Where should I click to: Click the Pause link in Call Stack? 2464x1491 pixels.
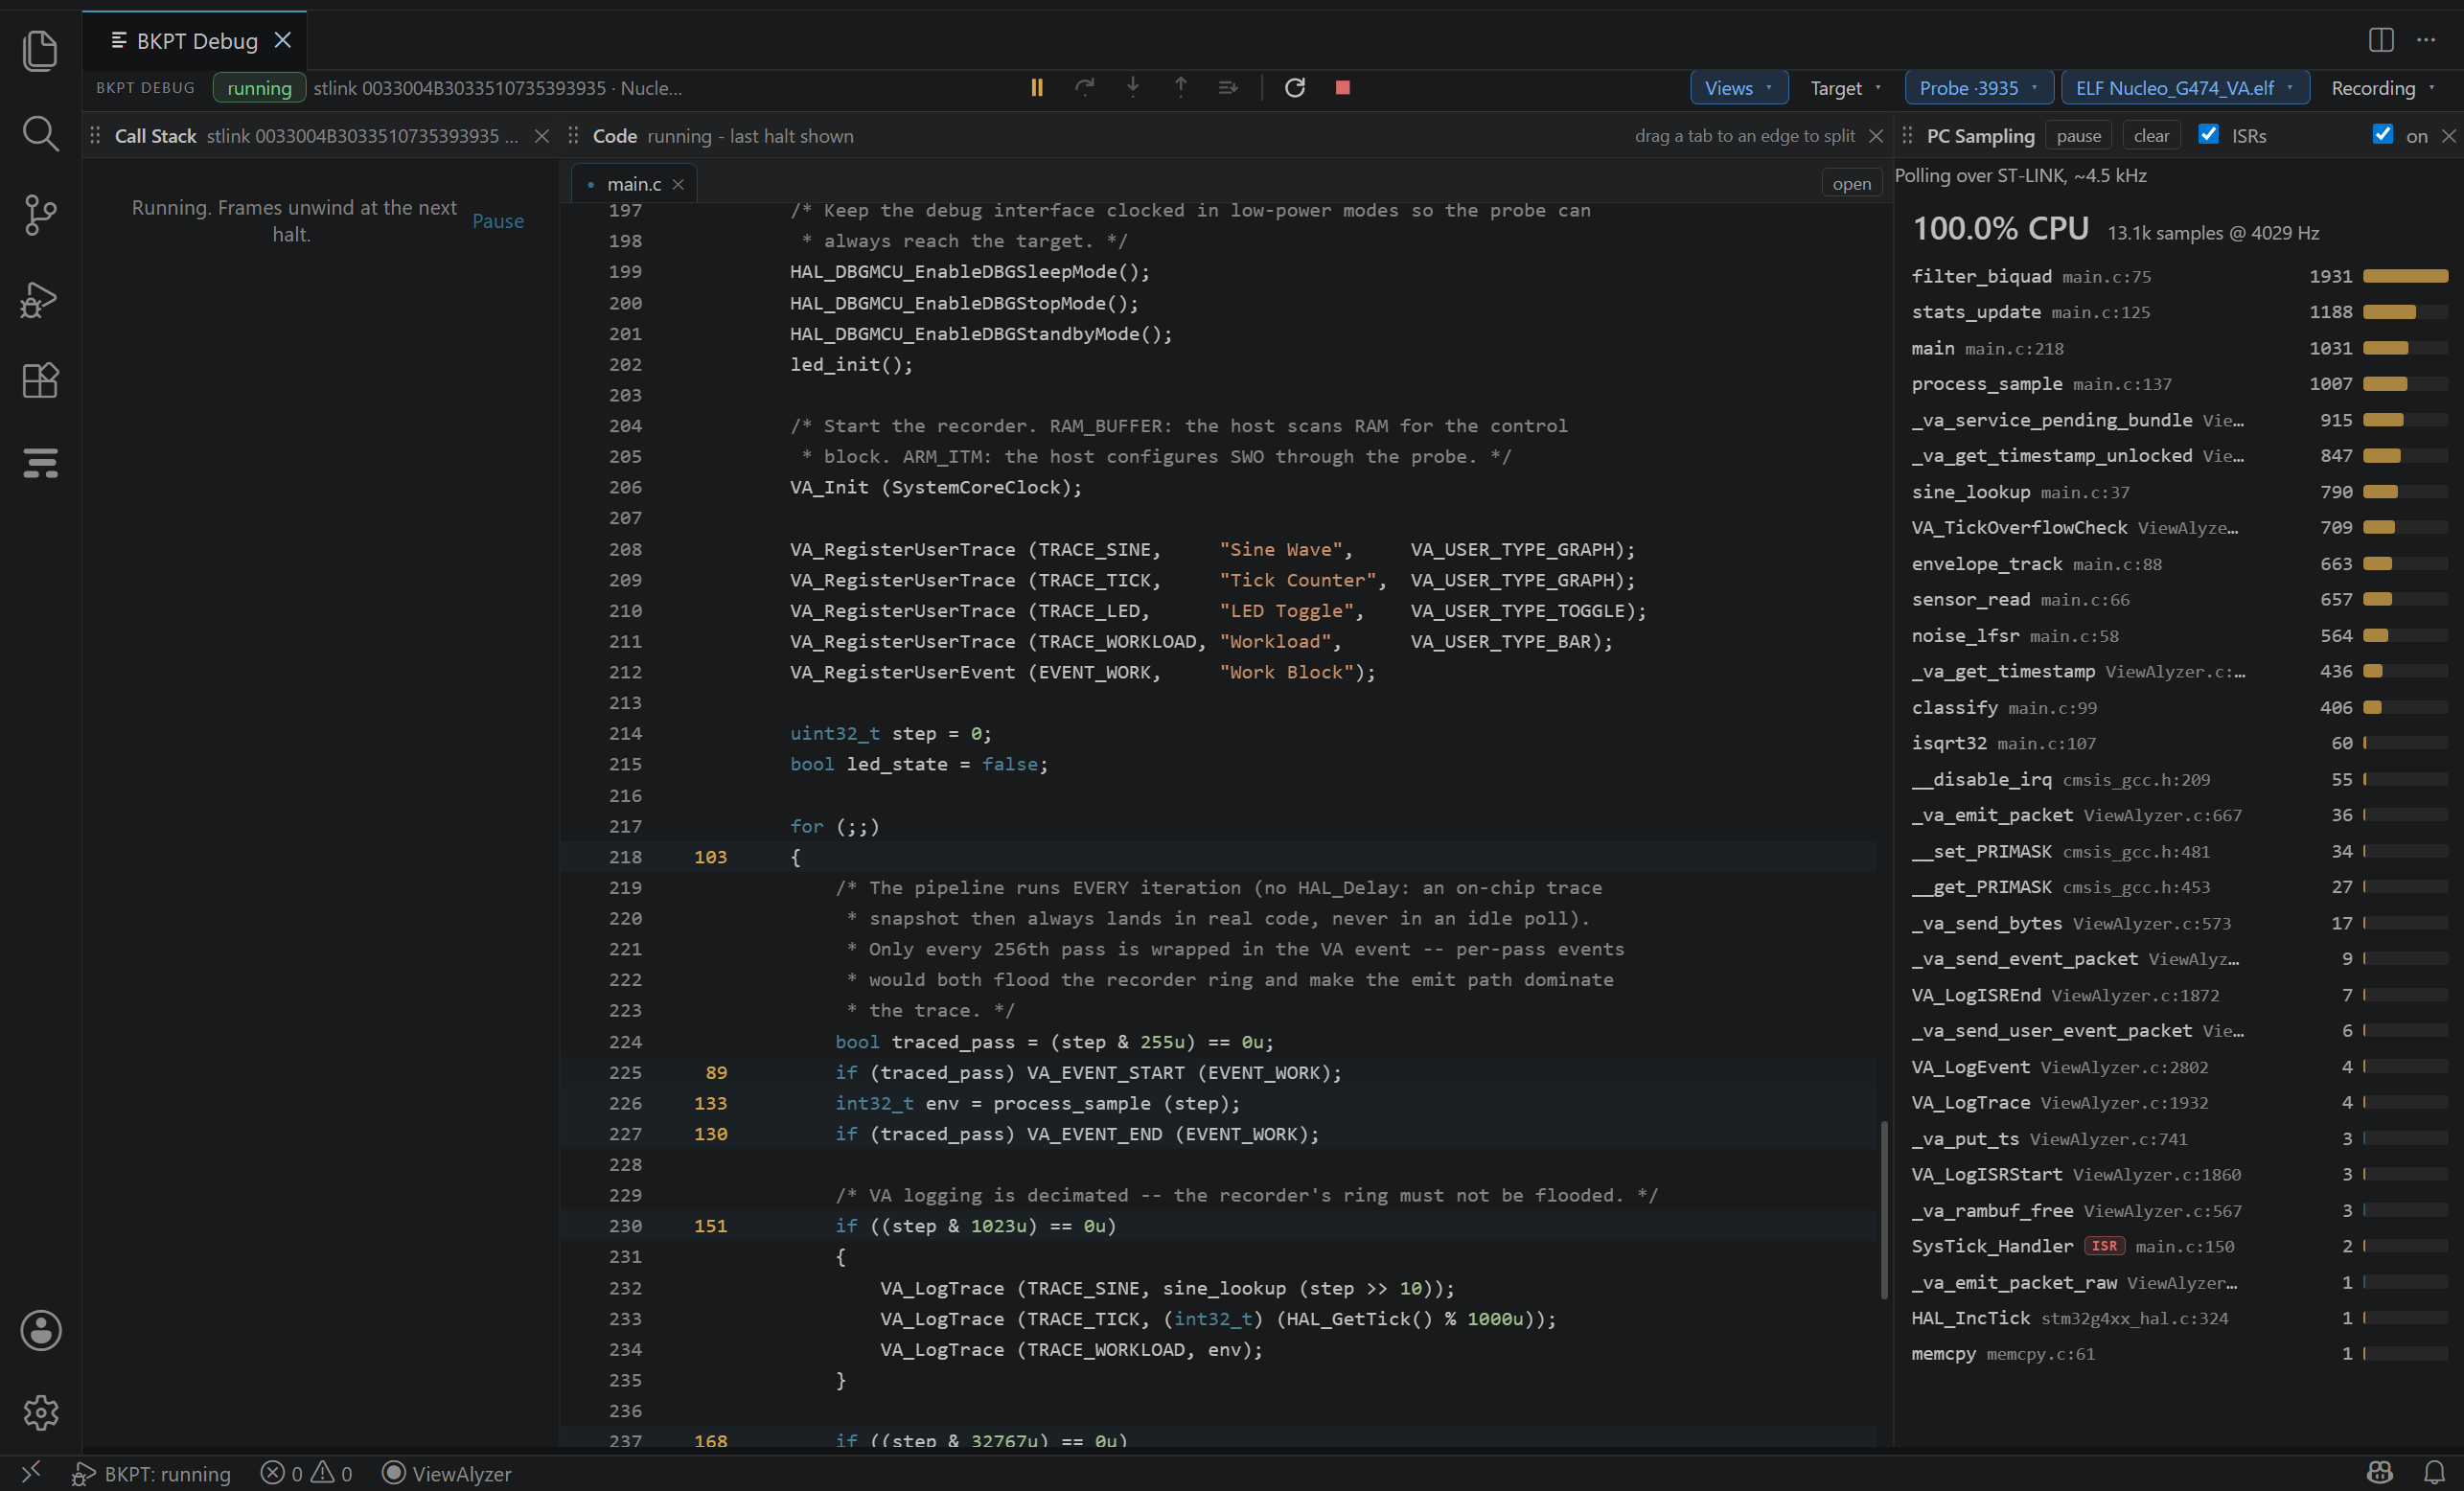(498, 221)
